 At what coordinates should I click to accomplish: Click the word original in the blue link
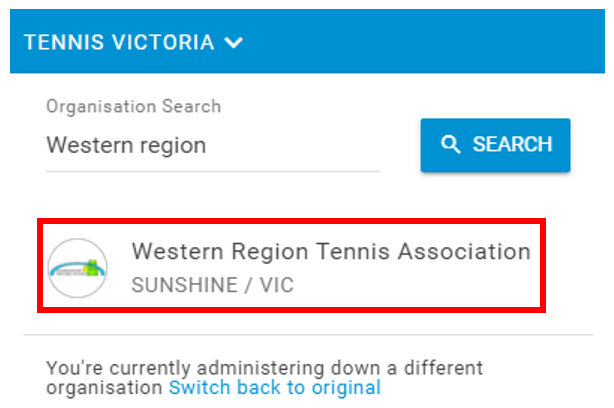coord(346,388)
